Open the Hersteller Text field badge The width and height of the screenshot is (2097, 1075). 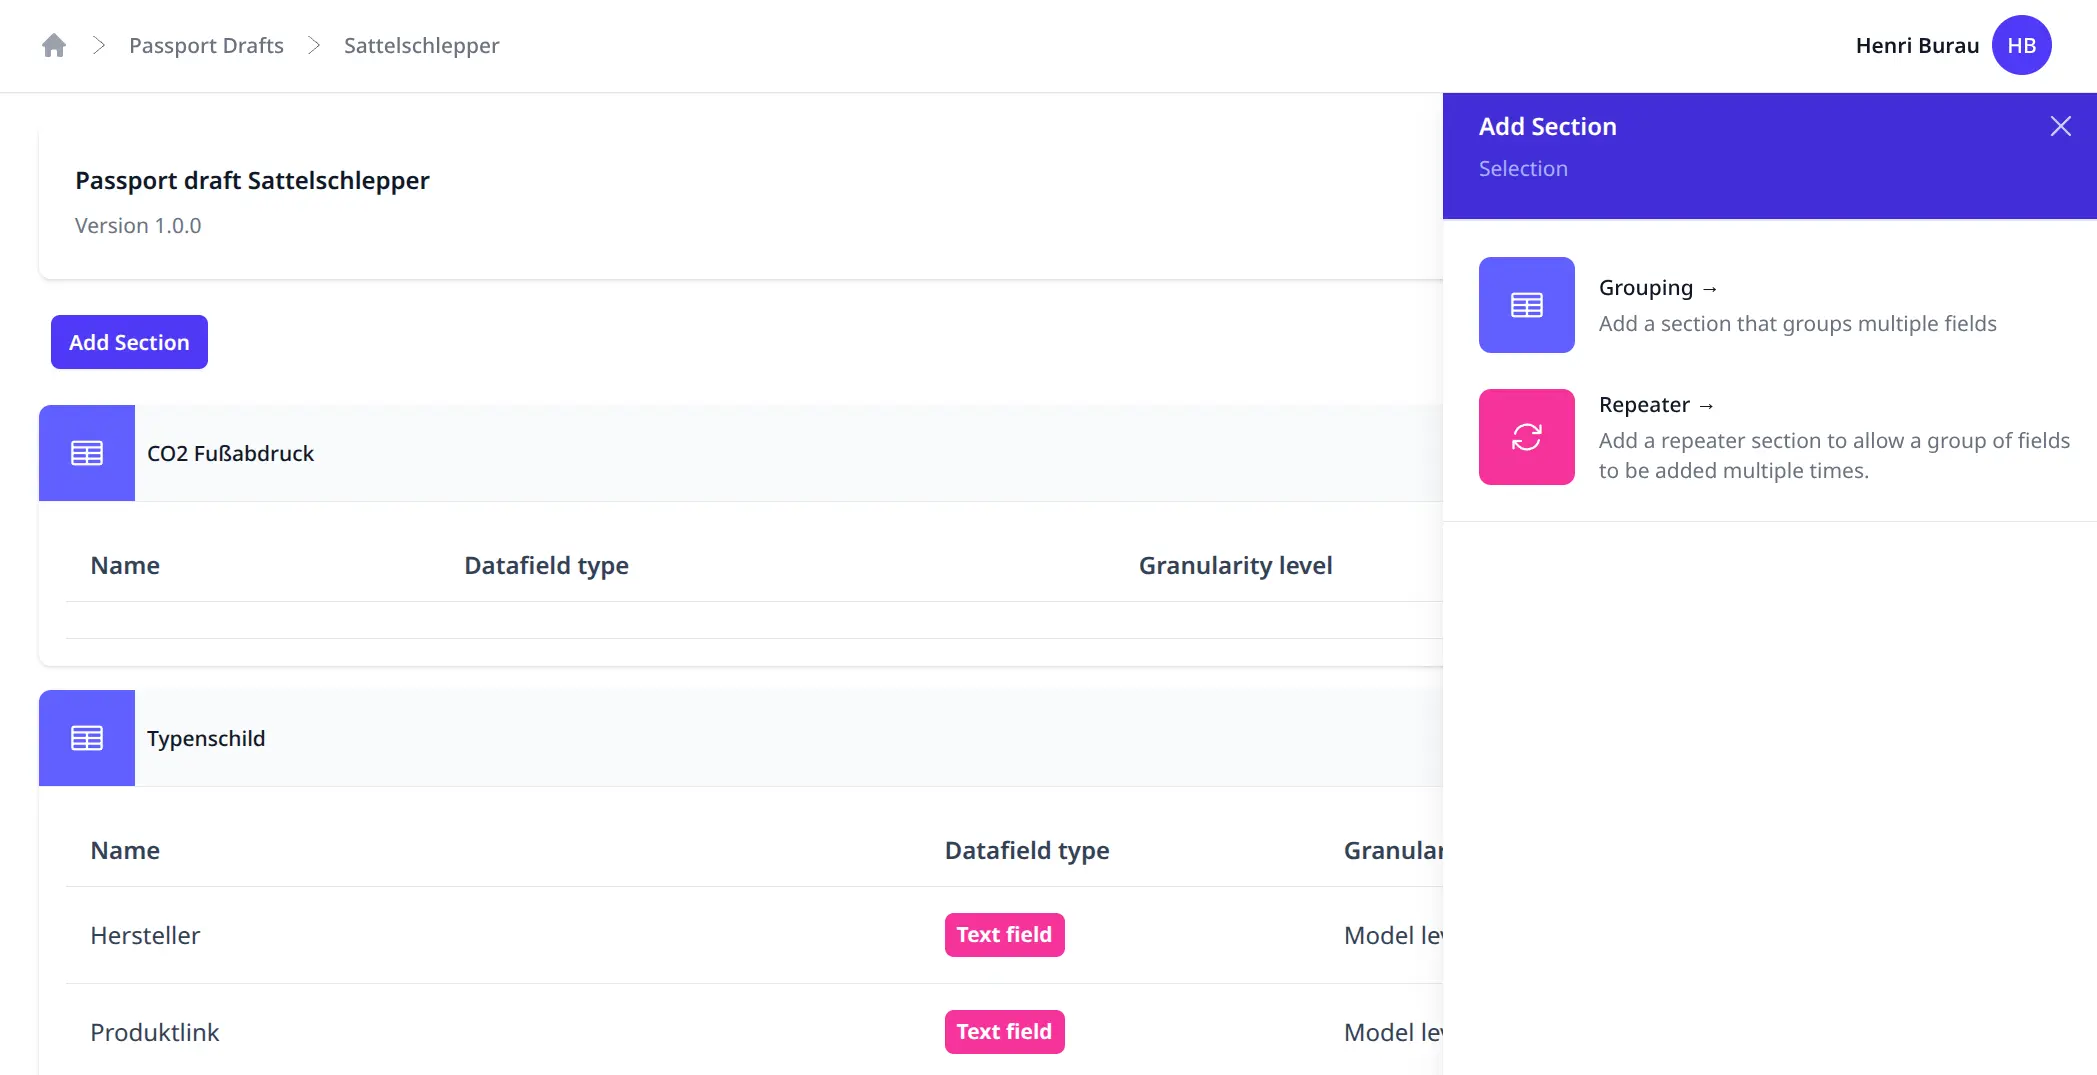point(1004,934)
